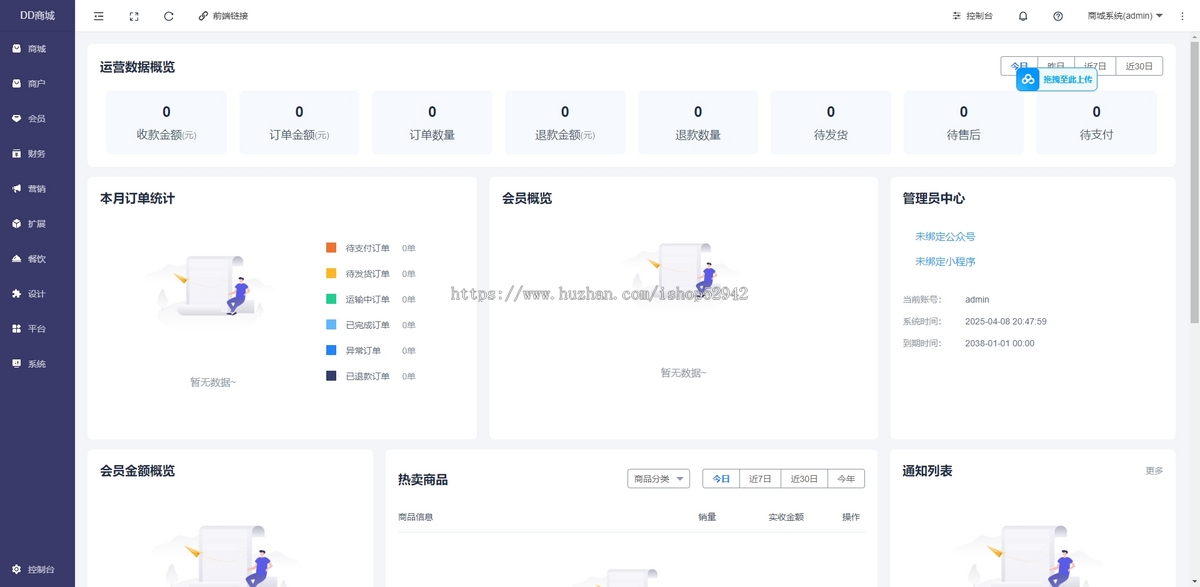Click the 餐饮 icon in sidebar
Viewport: 1200px width, 587px height.
coord(17,259)
